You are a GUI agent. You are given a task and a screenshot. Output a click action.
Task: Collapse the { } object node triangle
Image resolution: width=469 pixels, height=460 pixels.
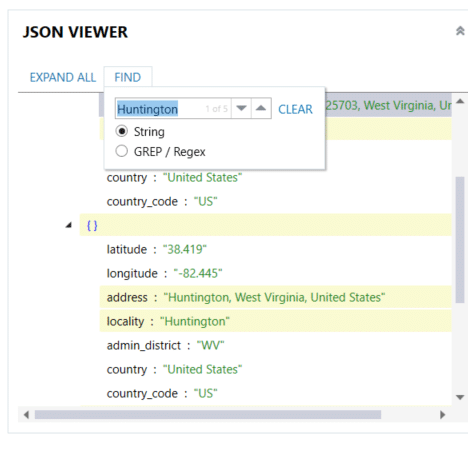point(69,225)
